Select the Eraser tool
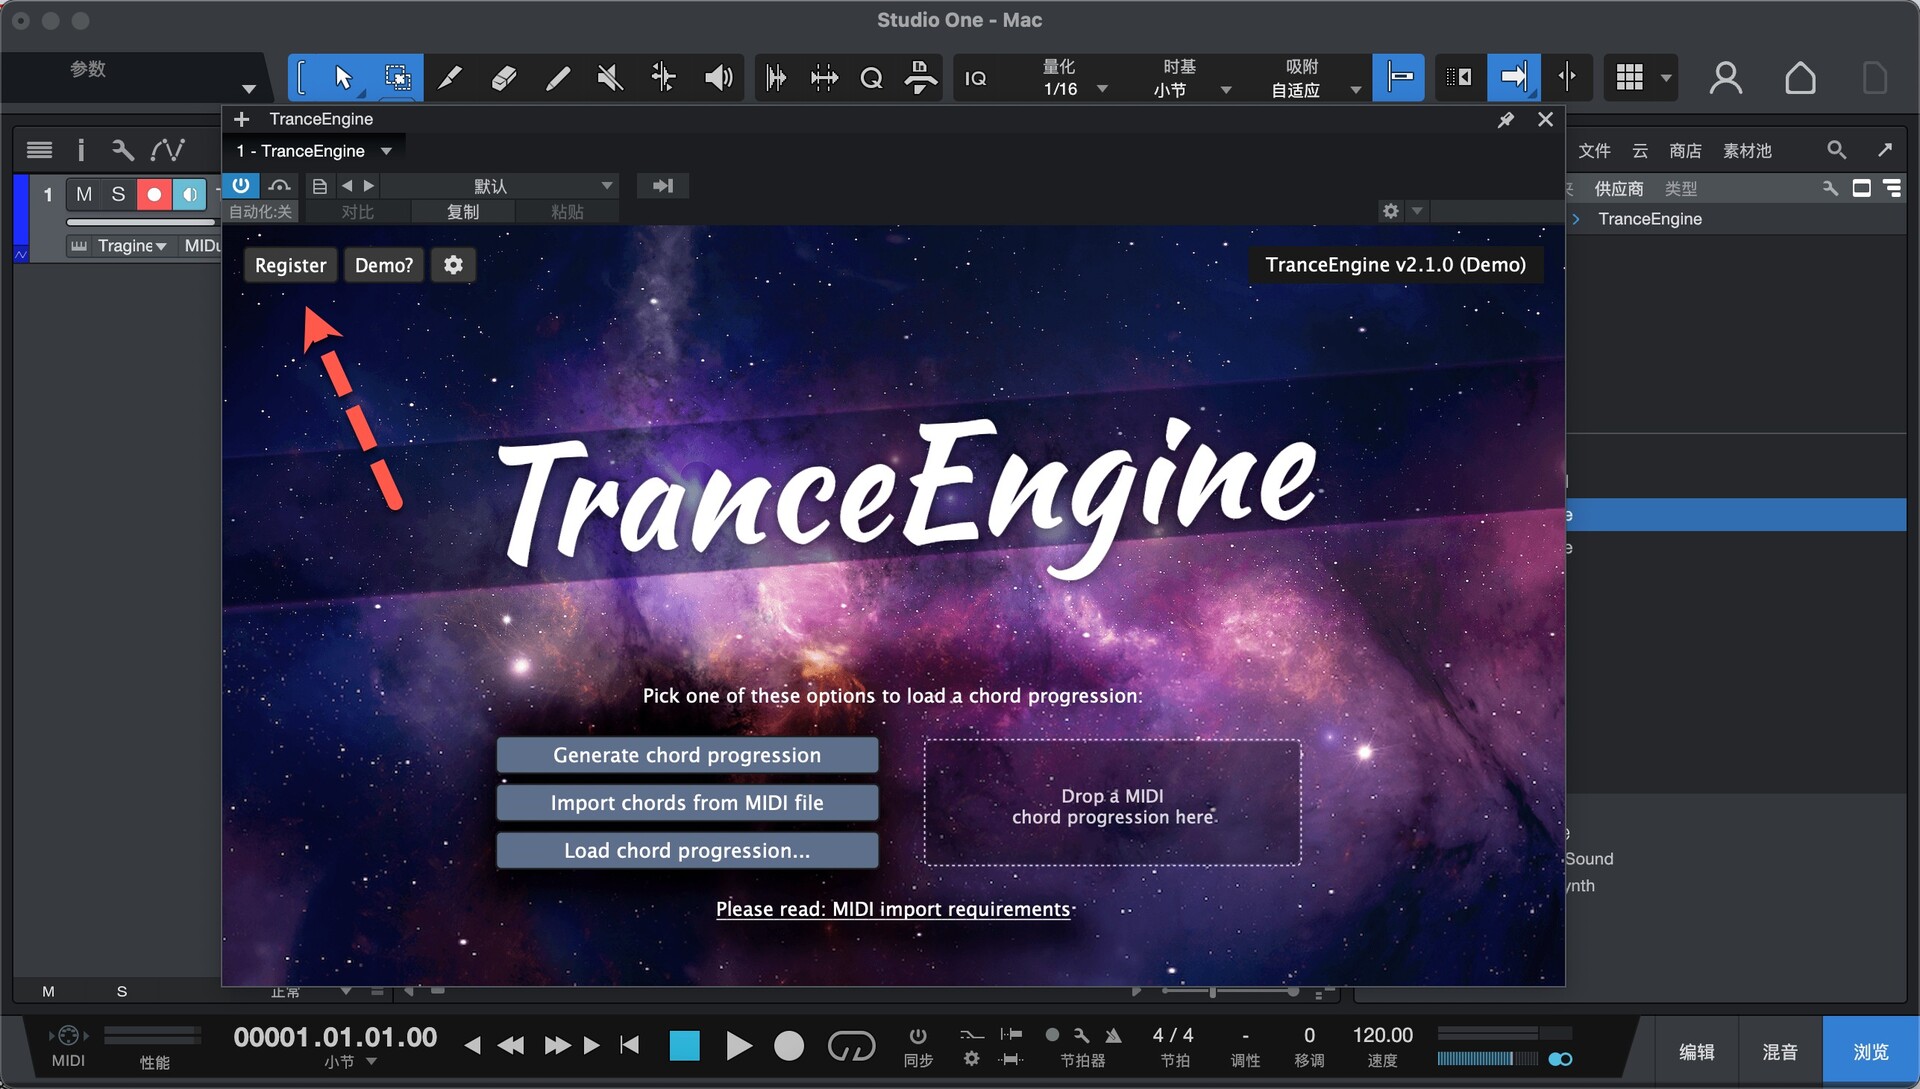 point(504,77)
